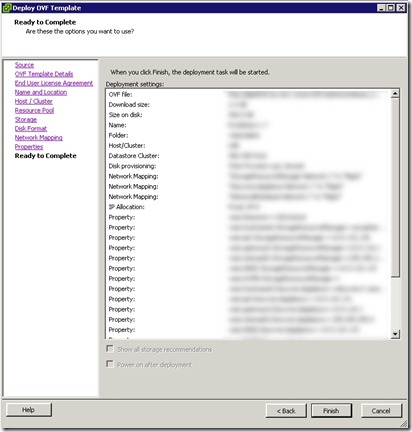
Task: Jump to Name and Location step
Action: coord(41,92)
